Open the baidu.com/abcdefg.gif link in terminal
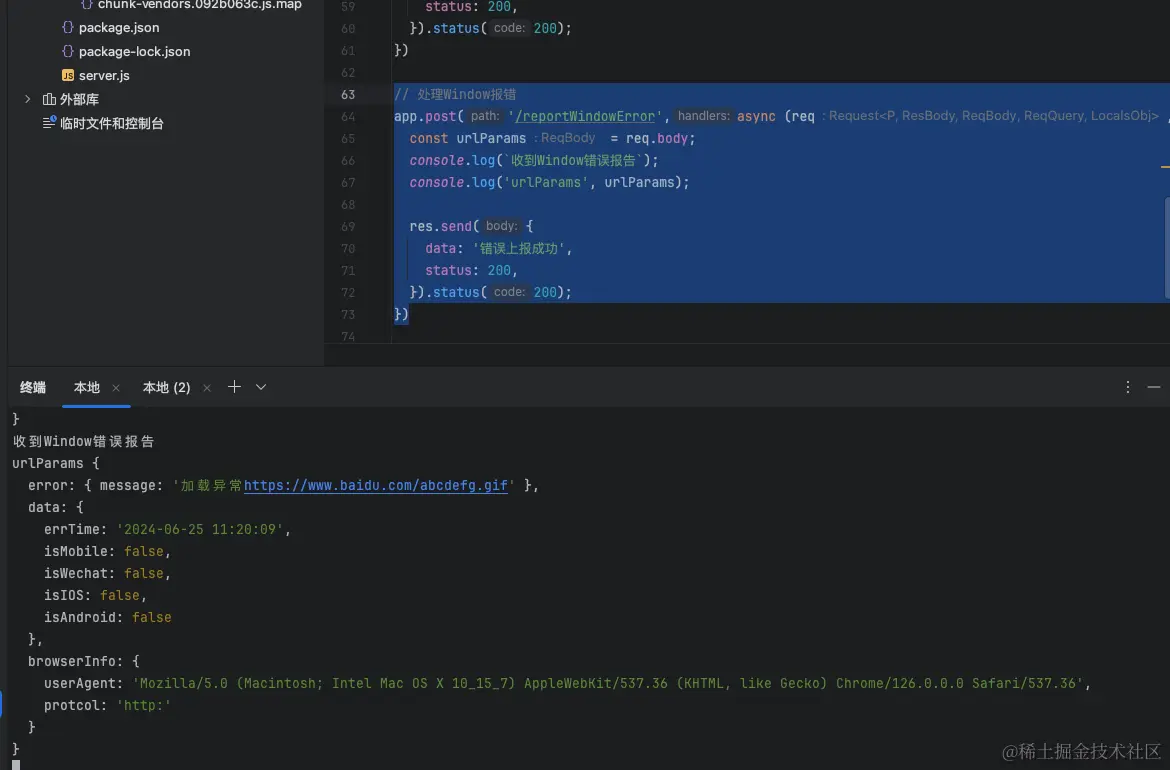 (x=375, y=486)
